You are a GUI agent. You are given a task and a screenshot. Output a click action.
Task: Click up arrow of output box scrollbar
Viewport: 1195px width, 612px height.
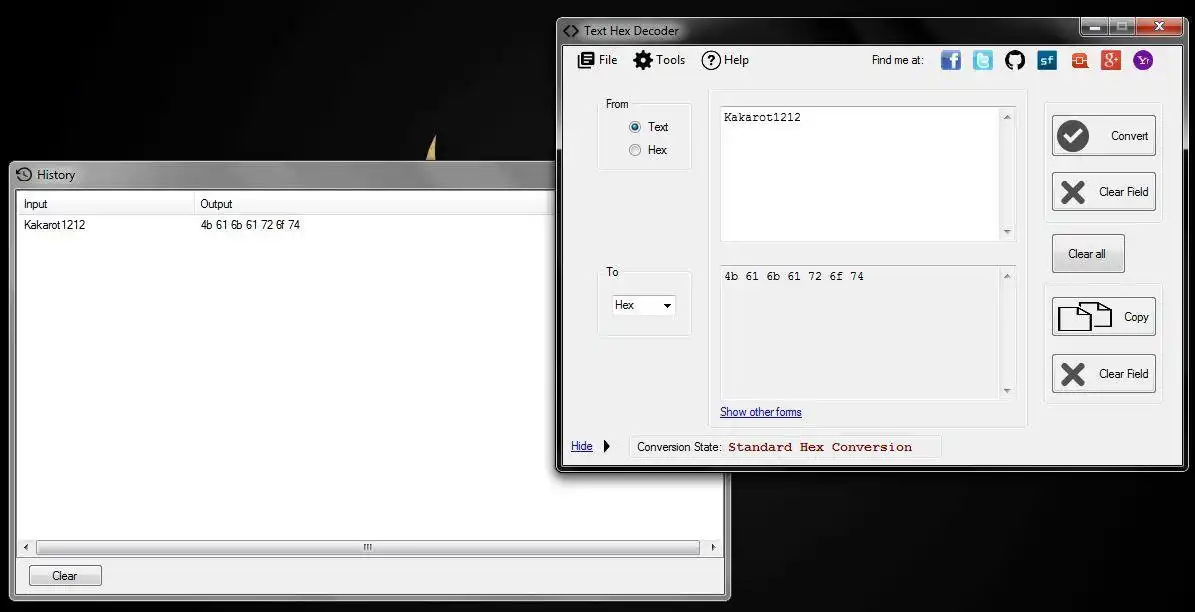click(1008, 276)
